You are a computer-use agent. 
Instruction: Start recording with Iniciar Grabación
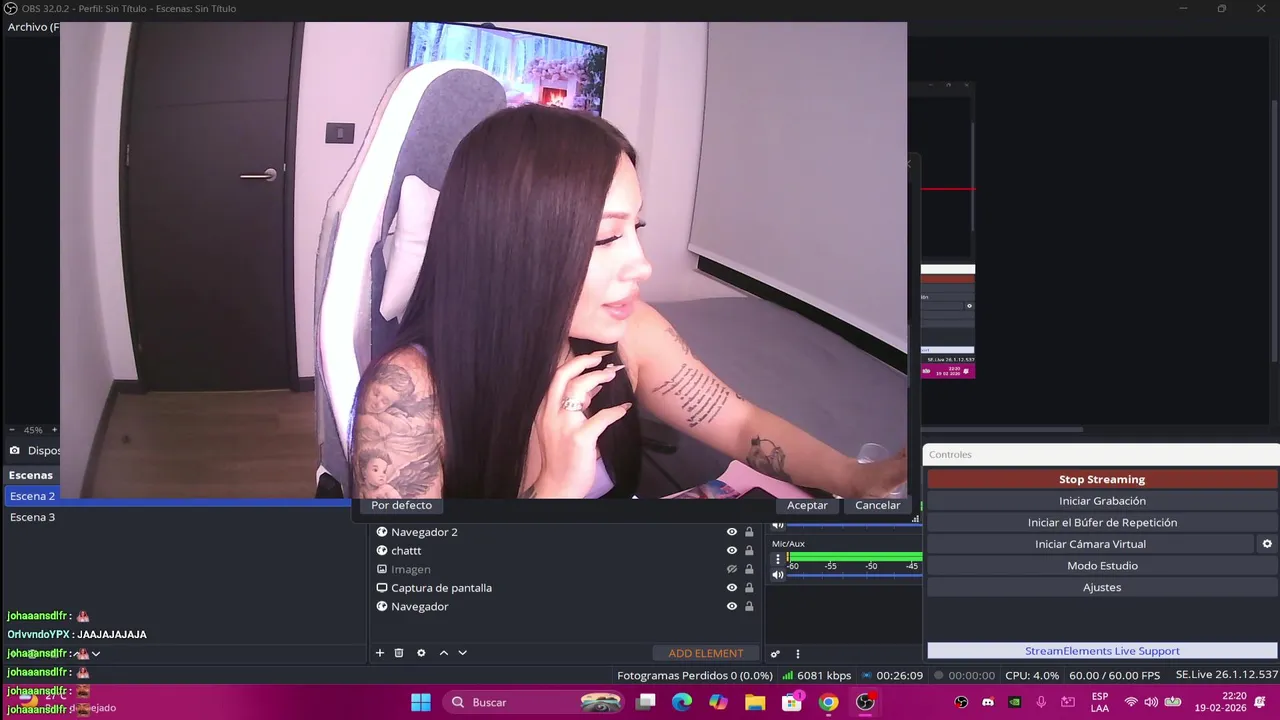[1102, 501]
